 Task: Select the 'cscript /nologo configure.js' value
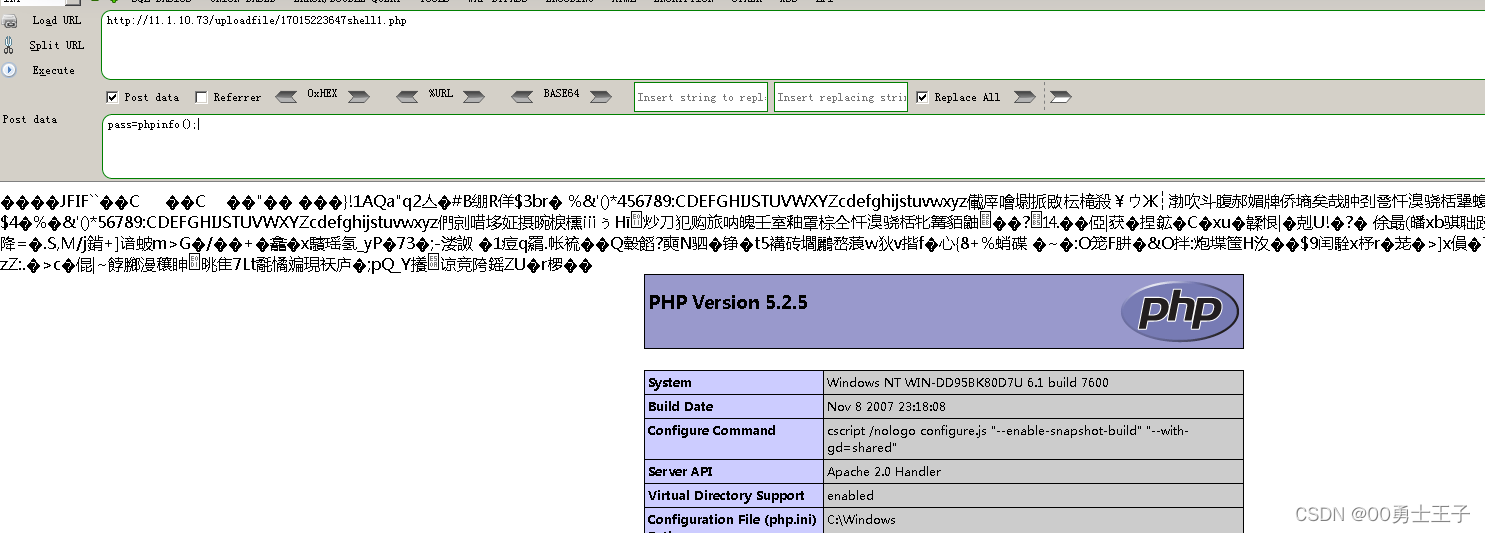[x=1007, y=439]
